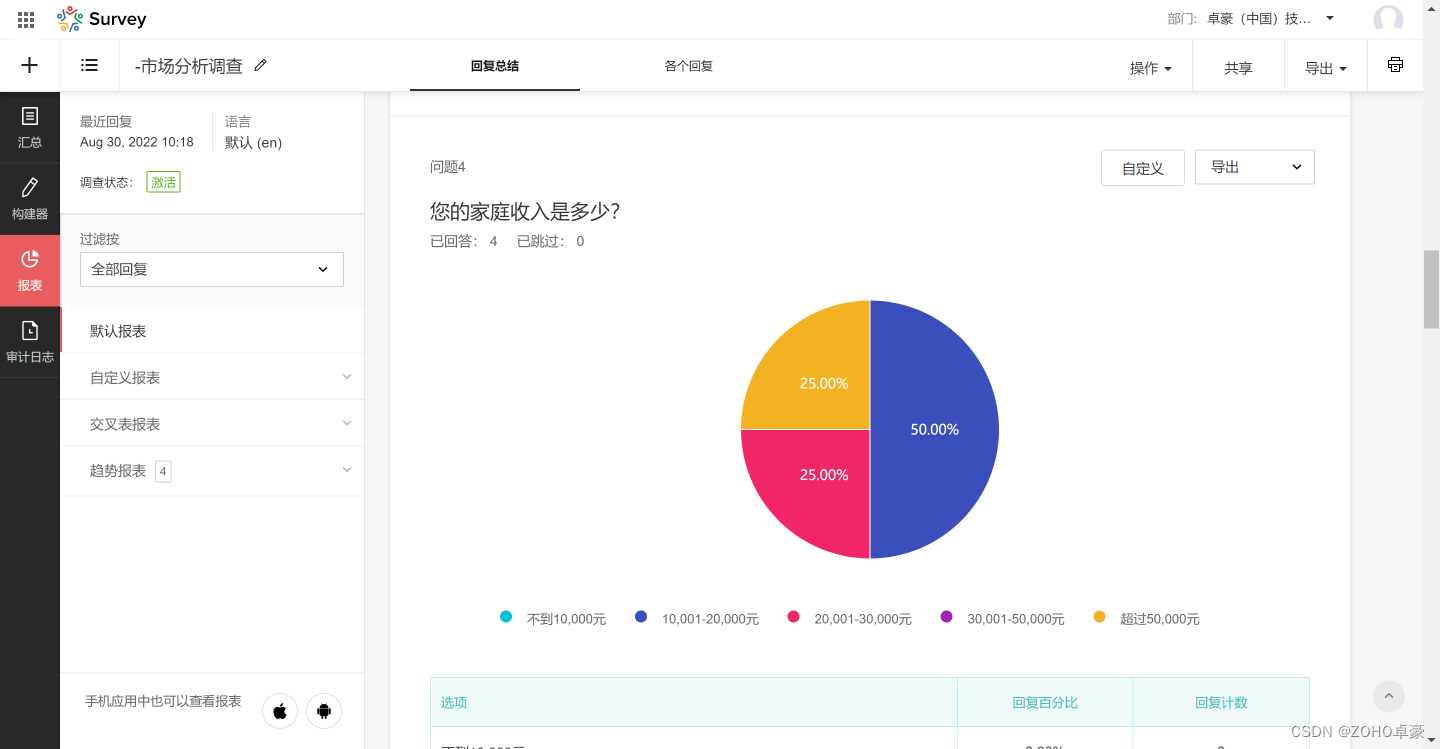The height and width of the screenshot is (749, 1440).
Task: Click the trend report count badge 4
Action: click(163, 470)
